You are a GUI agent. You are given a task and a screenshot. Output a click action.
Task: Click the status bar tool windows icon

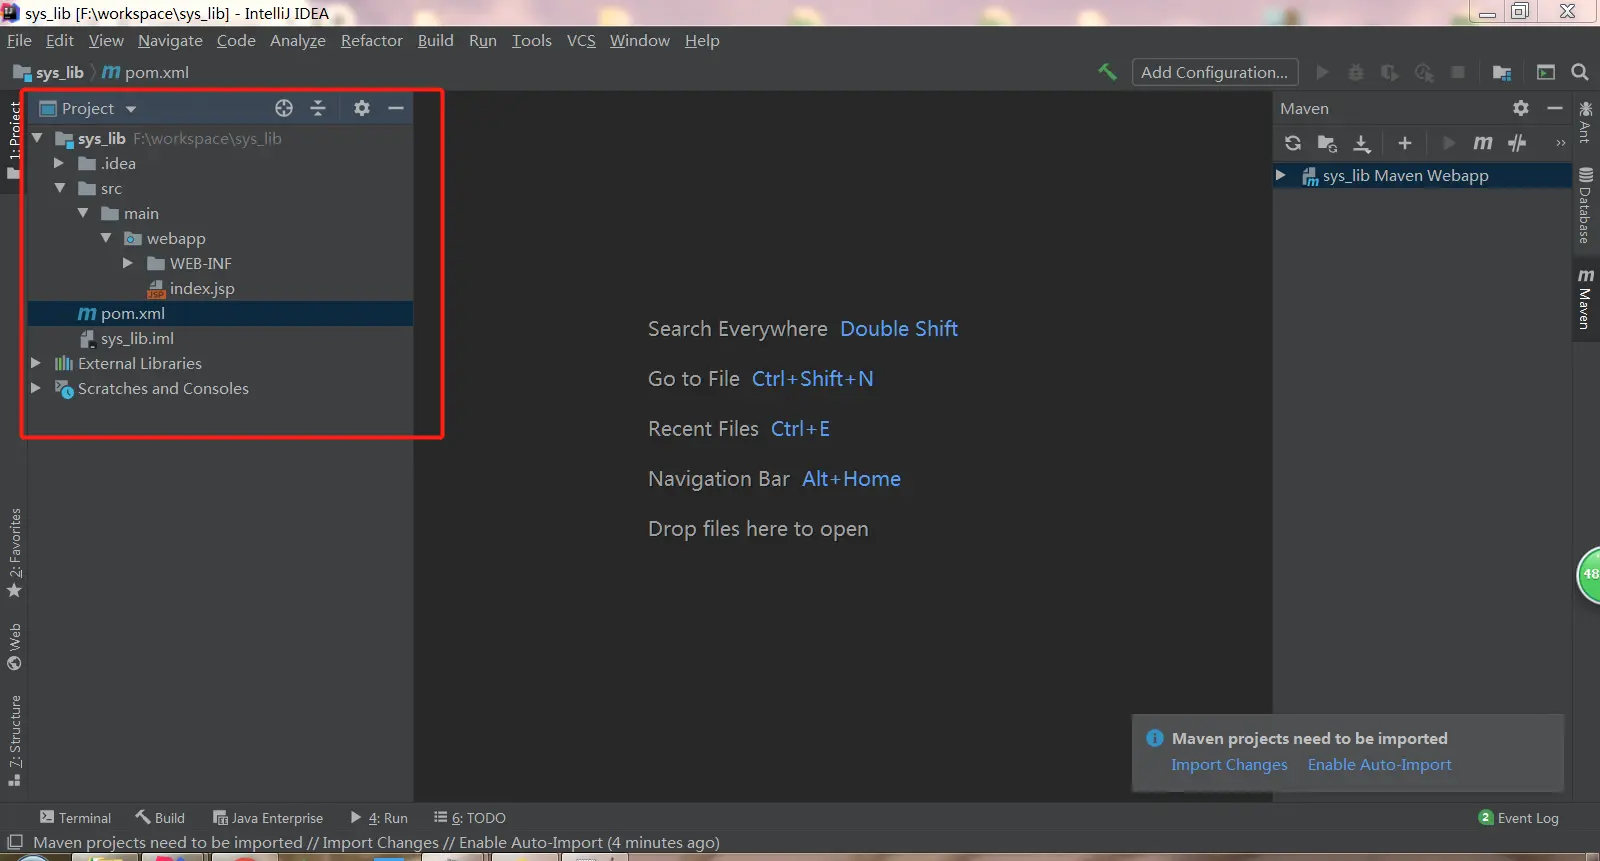click(x=15, y=843)
